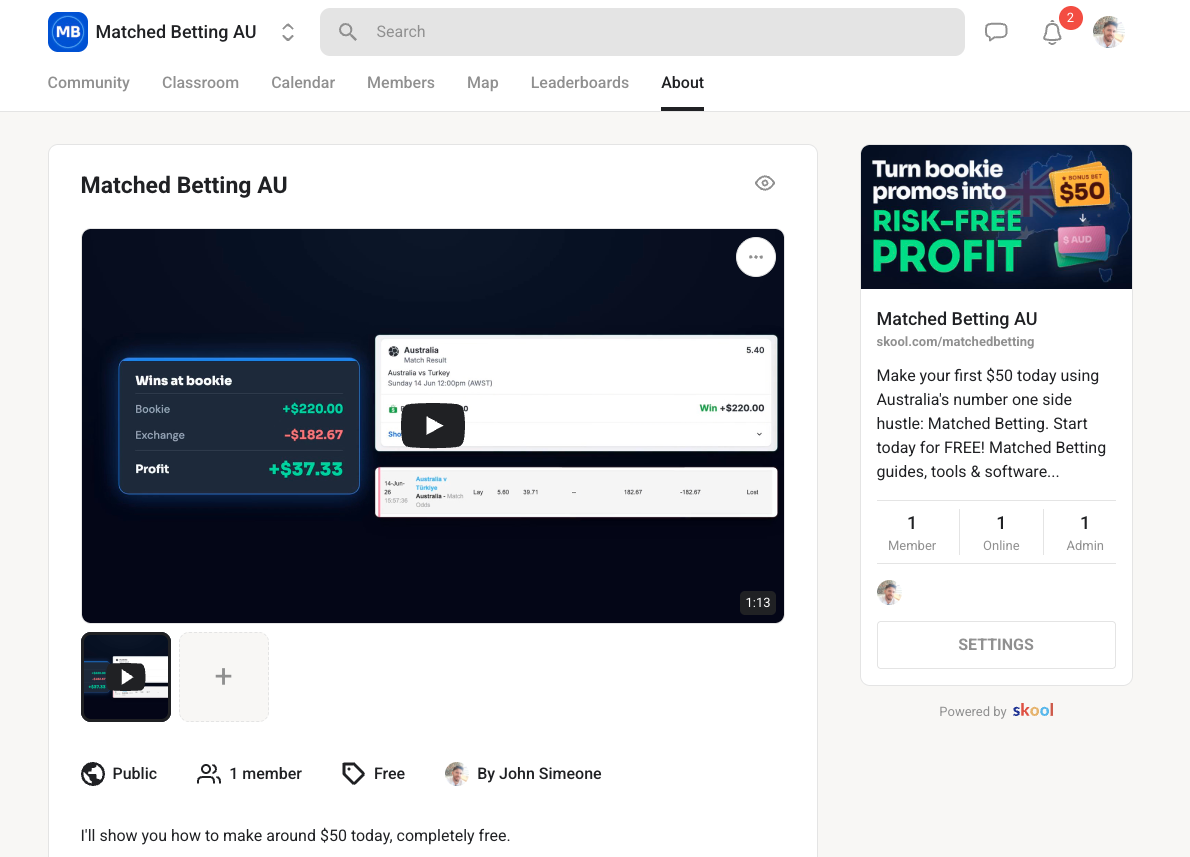Click the 'I'll show you how' description text
The width and height of the screenshot is (1190, 857).
(x=295, y=836)
